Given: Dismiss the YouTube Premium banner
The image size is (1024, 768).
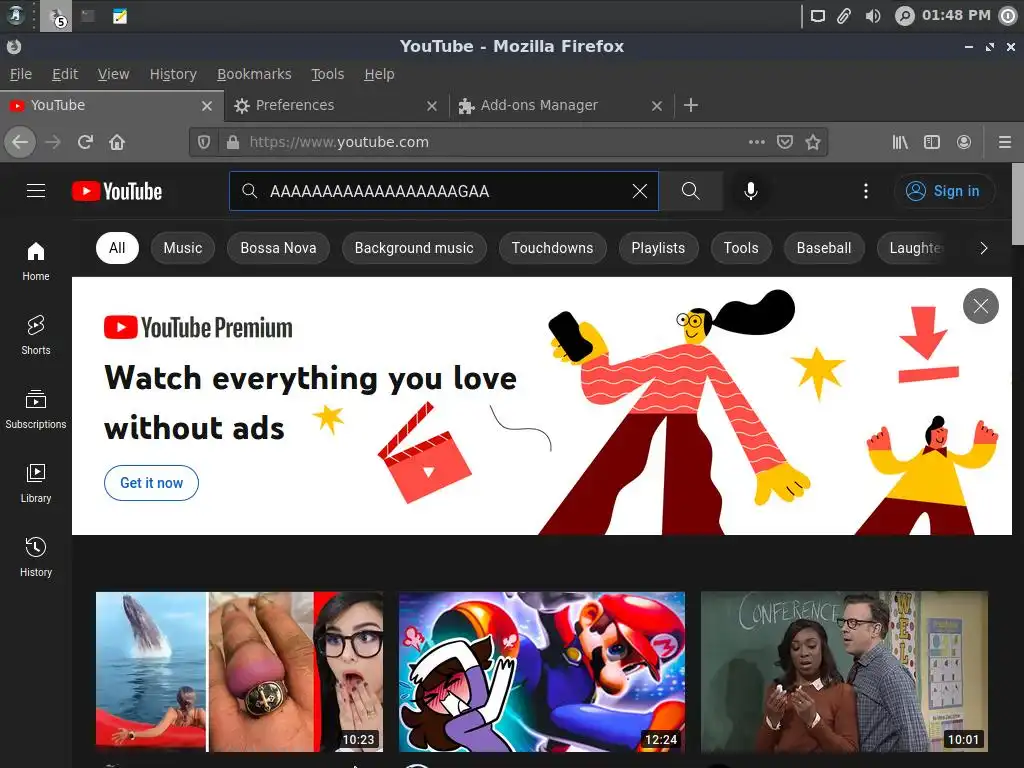Looking at the screenshot, I should pyautogui.click(x=980, y=306).
